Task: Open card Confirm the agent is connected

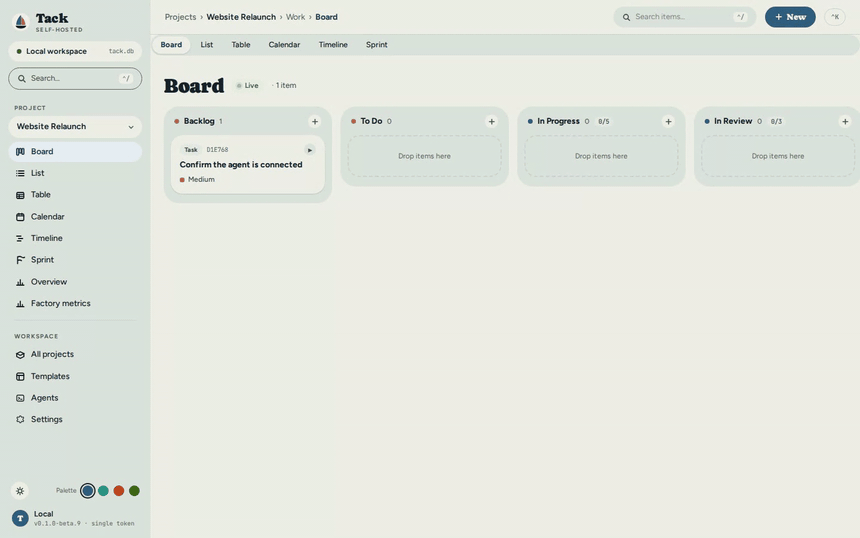Action: click(x=248, y=165)
